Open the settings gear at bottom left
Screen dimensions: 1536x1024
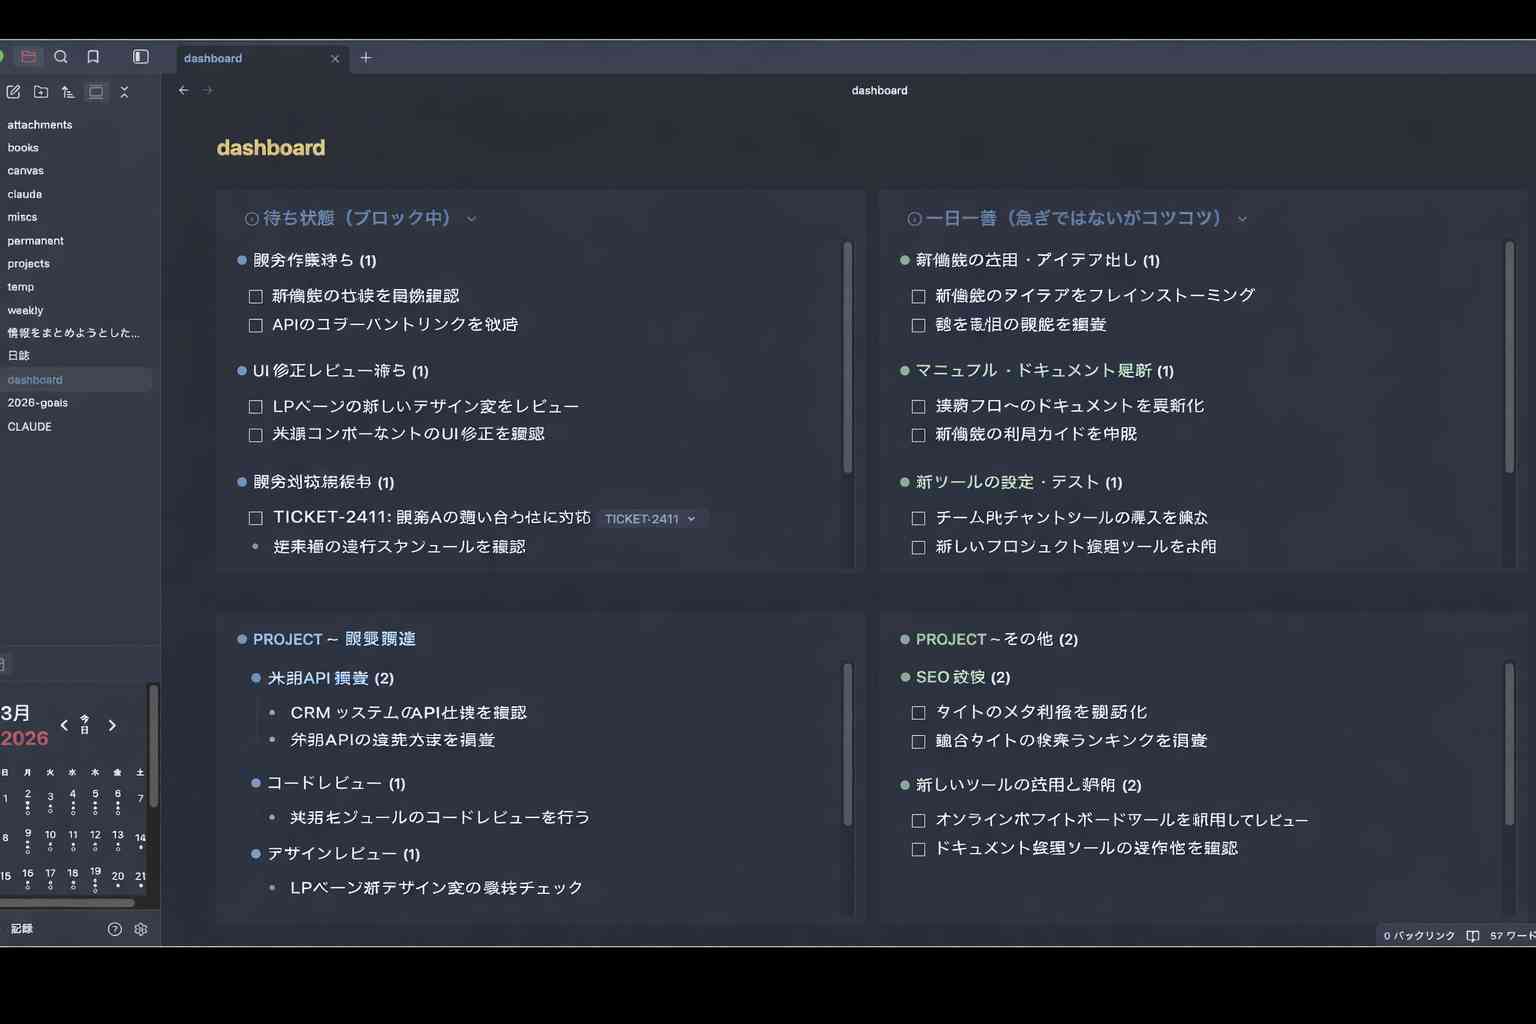(x=141, y=929)
